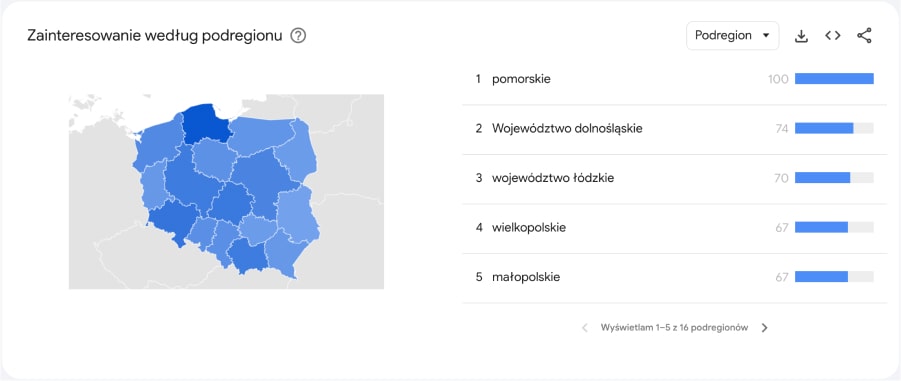Click the łódzkie region in map center
901x381 pixels.
230,201
